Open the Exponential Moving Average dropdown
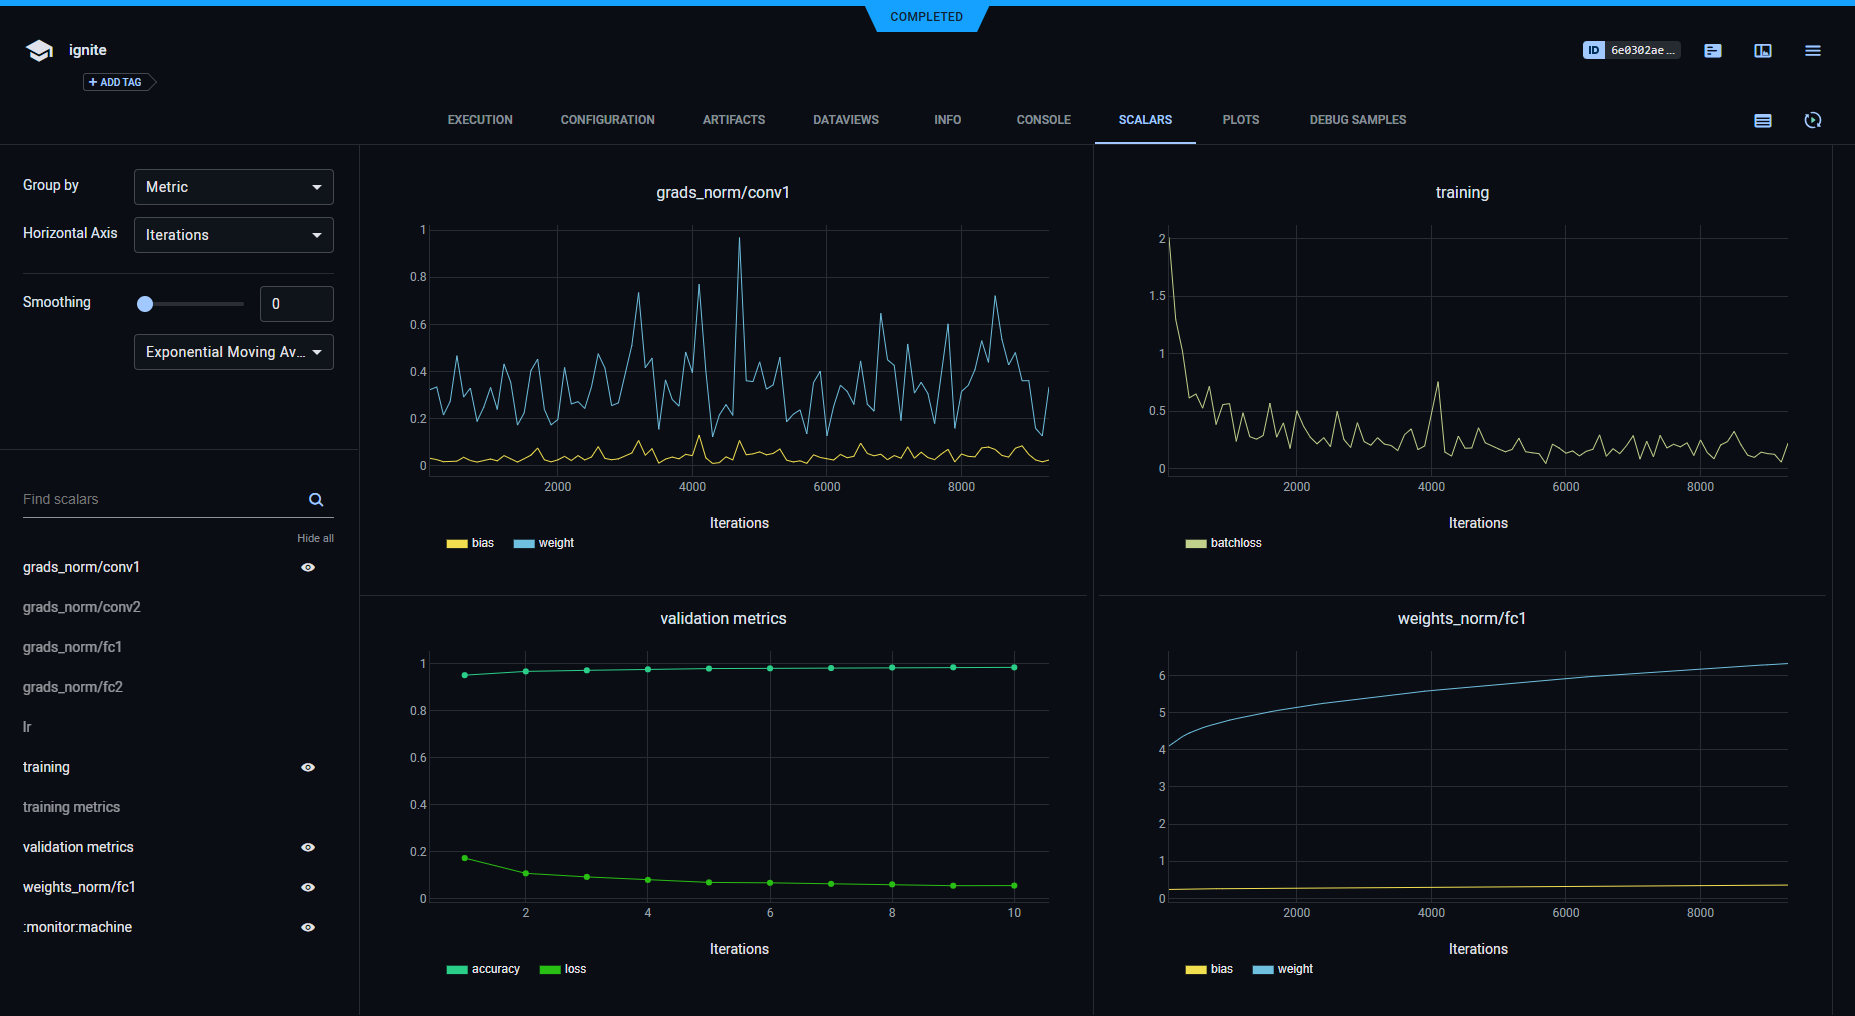This screenshot has width=1855, height=1016. 233,352
